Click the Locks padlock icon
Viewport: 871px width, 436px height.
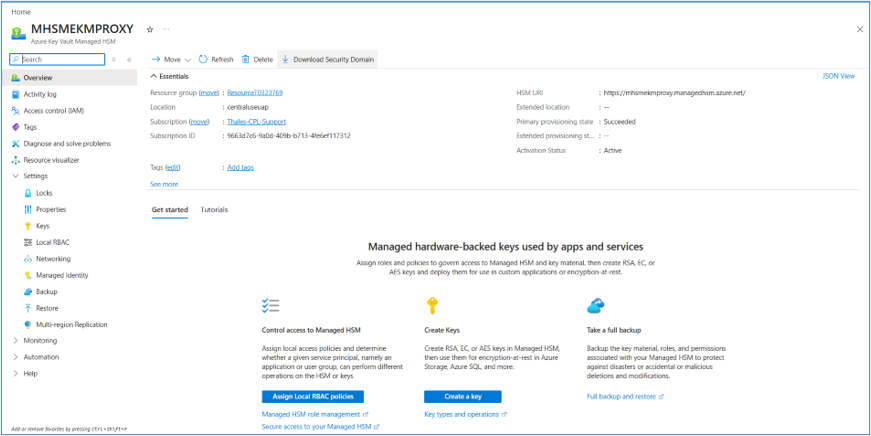tap(28, 193)
